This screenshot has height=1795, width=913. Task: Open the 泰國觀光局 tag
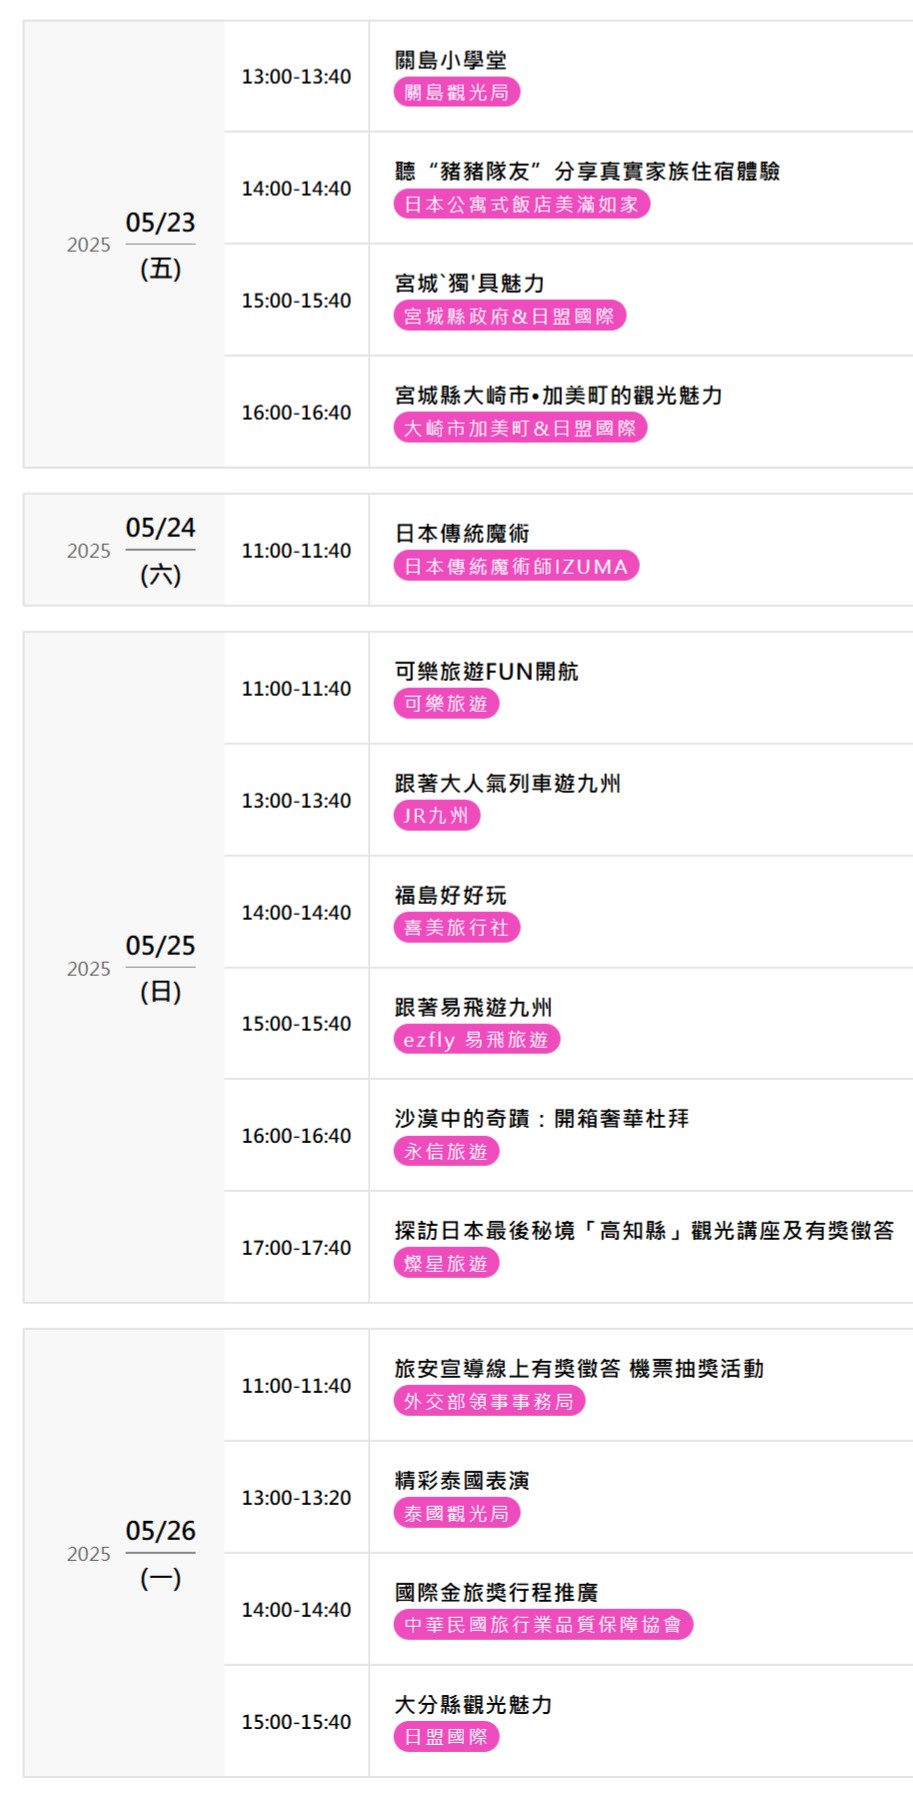pyautogui.click(x=456, y=1514)
